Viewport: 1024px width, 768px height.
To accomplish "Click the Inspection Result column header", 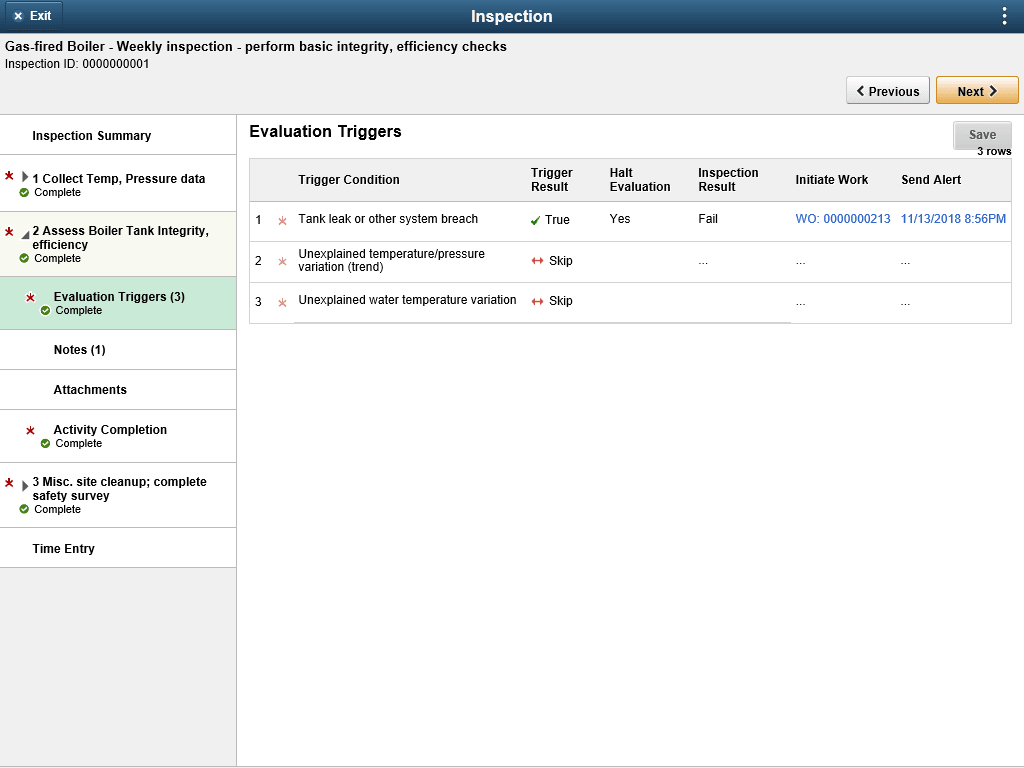I will point(728,180).
